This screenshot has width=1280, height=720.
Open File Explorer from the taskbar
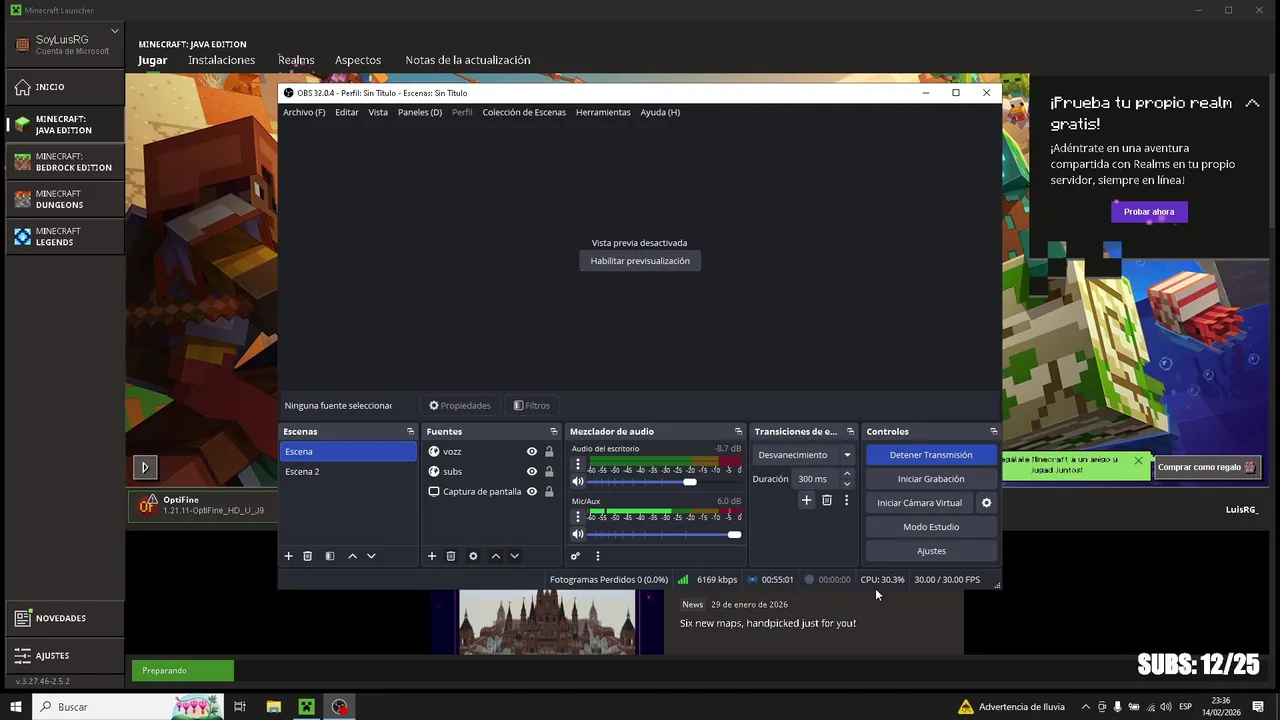click(273, 707)
